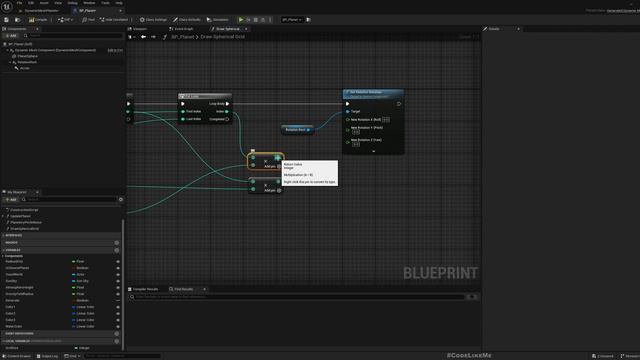Click the Add button in Components panel

[11, 36]
